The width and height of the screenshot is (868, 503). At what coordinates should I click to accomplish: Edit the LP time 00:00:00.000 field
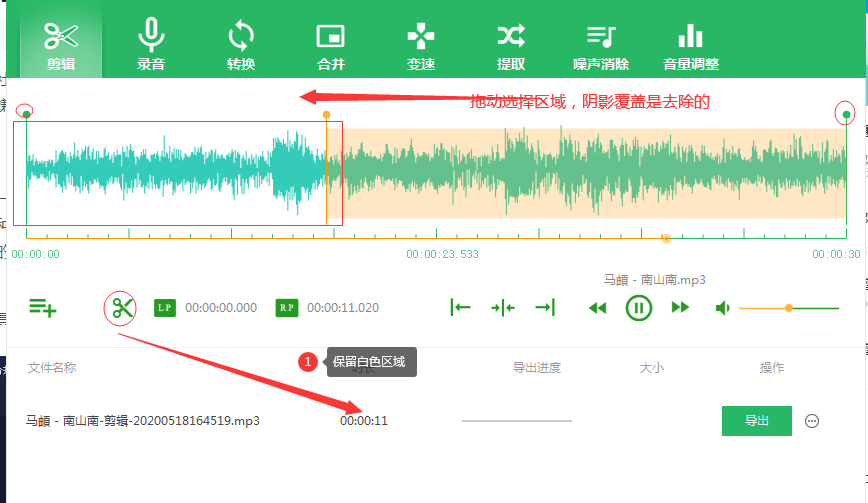point(221,308)
